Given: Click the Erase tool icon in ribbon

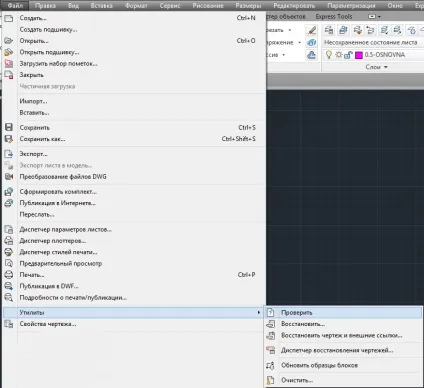Looking at the screenshot, I should pos(312,30).
